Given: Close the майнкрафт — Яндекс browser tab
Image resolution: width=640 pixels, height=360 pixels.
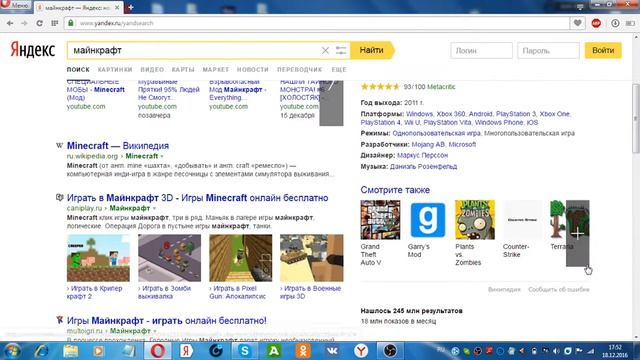Looking at the screenshot, I should click(117, 7).
